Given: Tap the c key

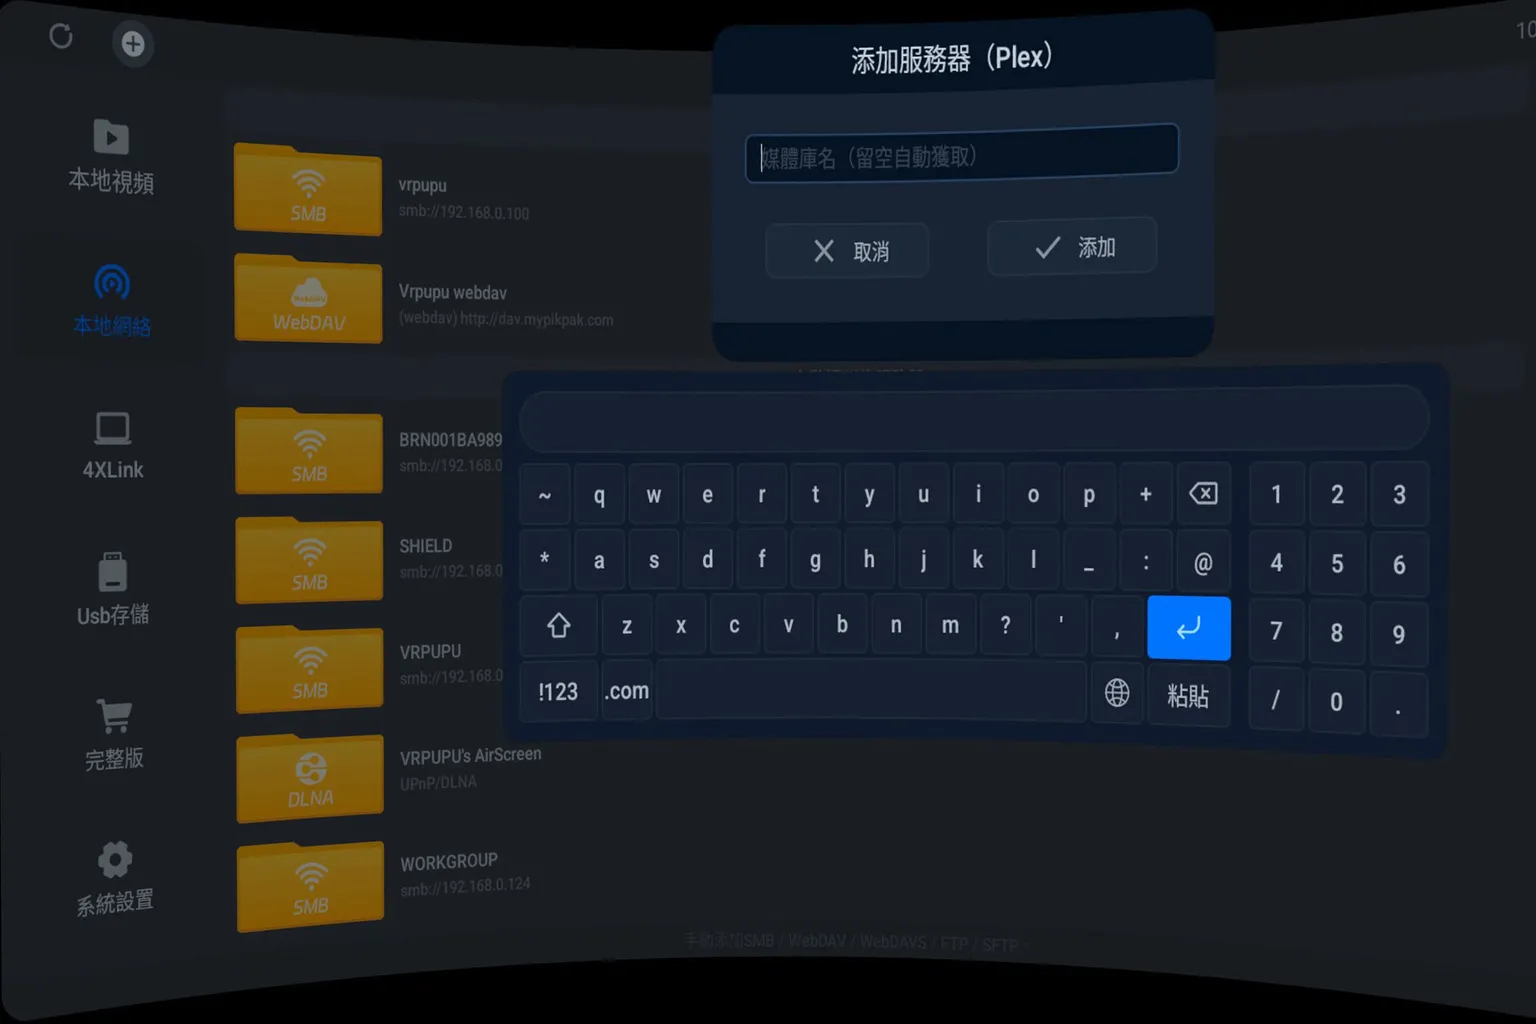Looking at the screenshot, I should pos(734,625).
